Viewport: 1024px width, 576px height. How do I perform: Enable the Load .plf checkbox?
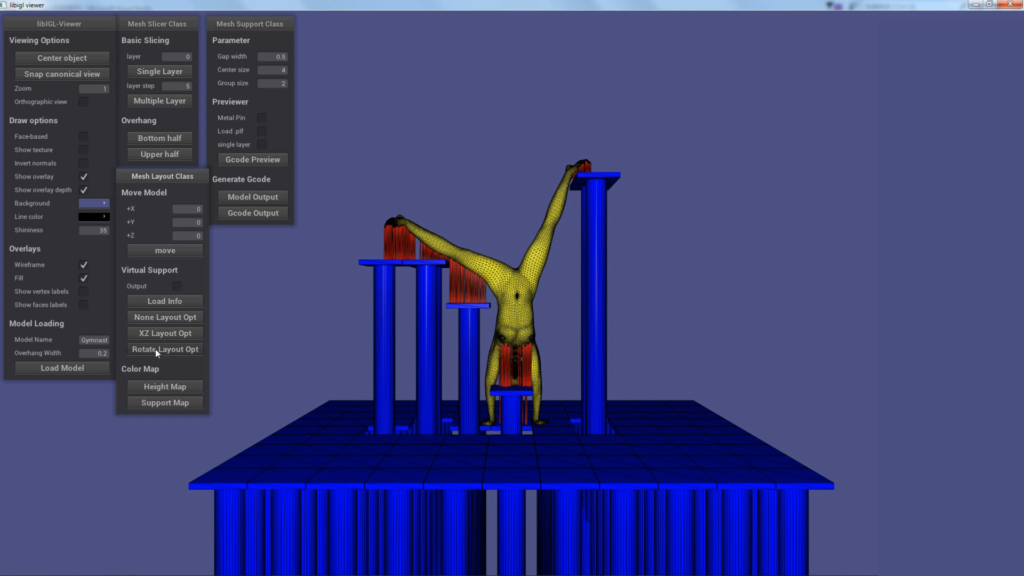click(262, 131)
